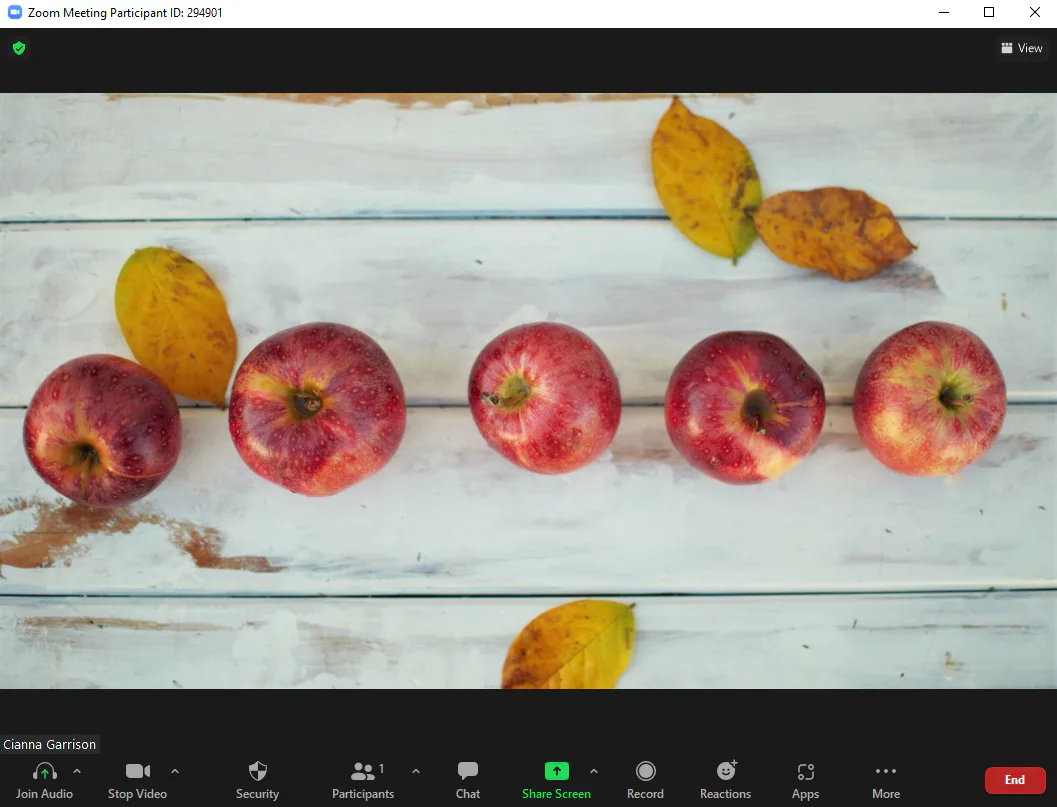Open video settings chevron beside Stop Video
The width and height of the screenshot is (1057, 807).
click(x=175, y=771)
